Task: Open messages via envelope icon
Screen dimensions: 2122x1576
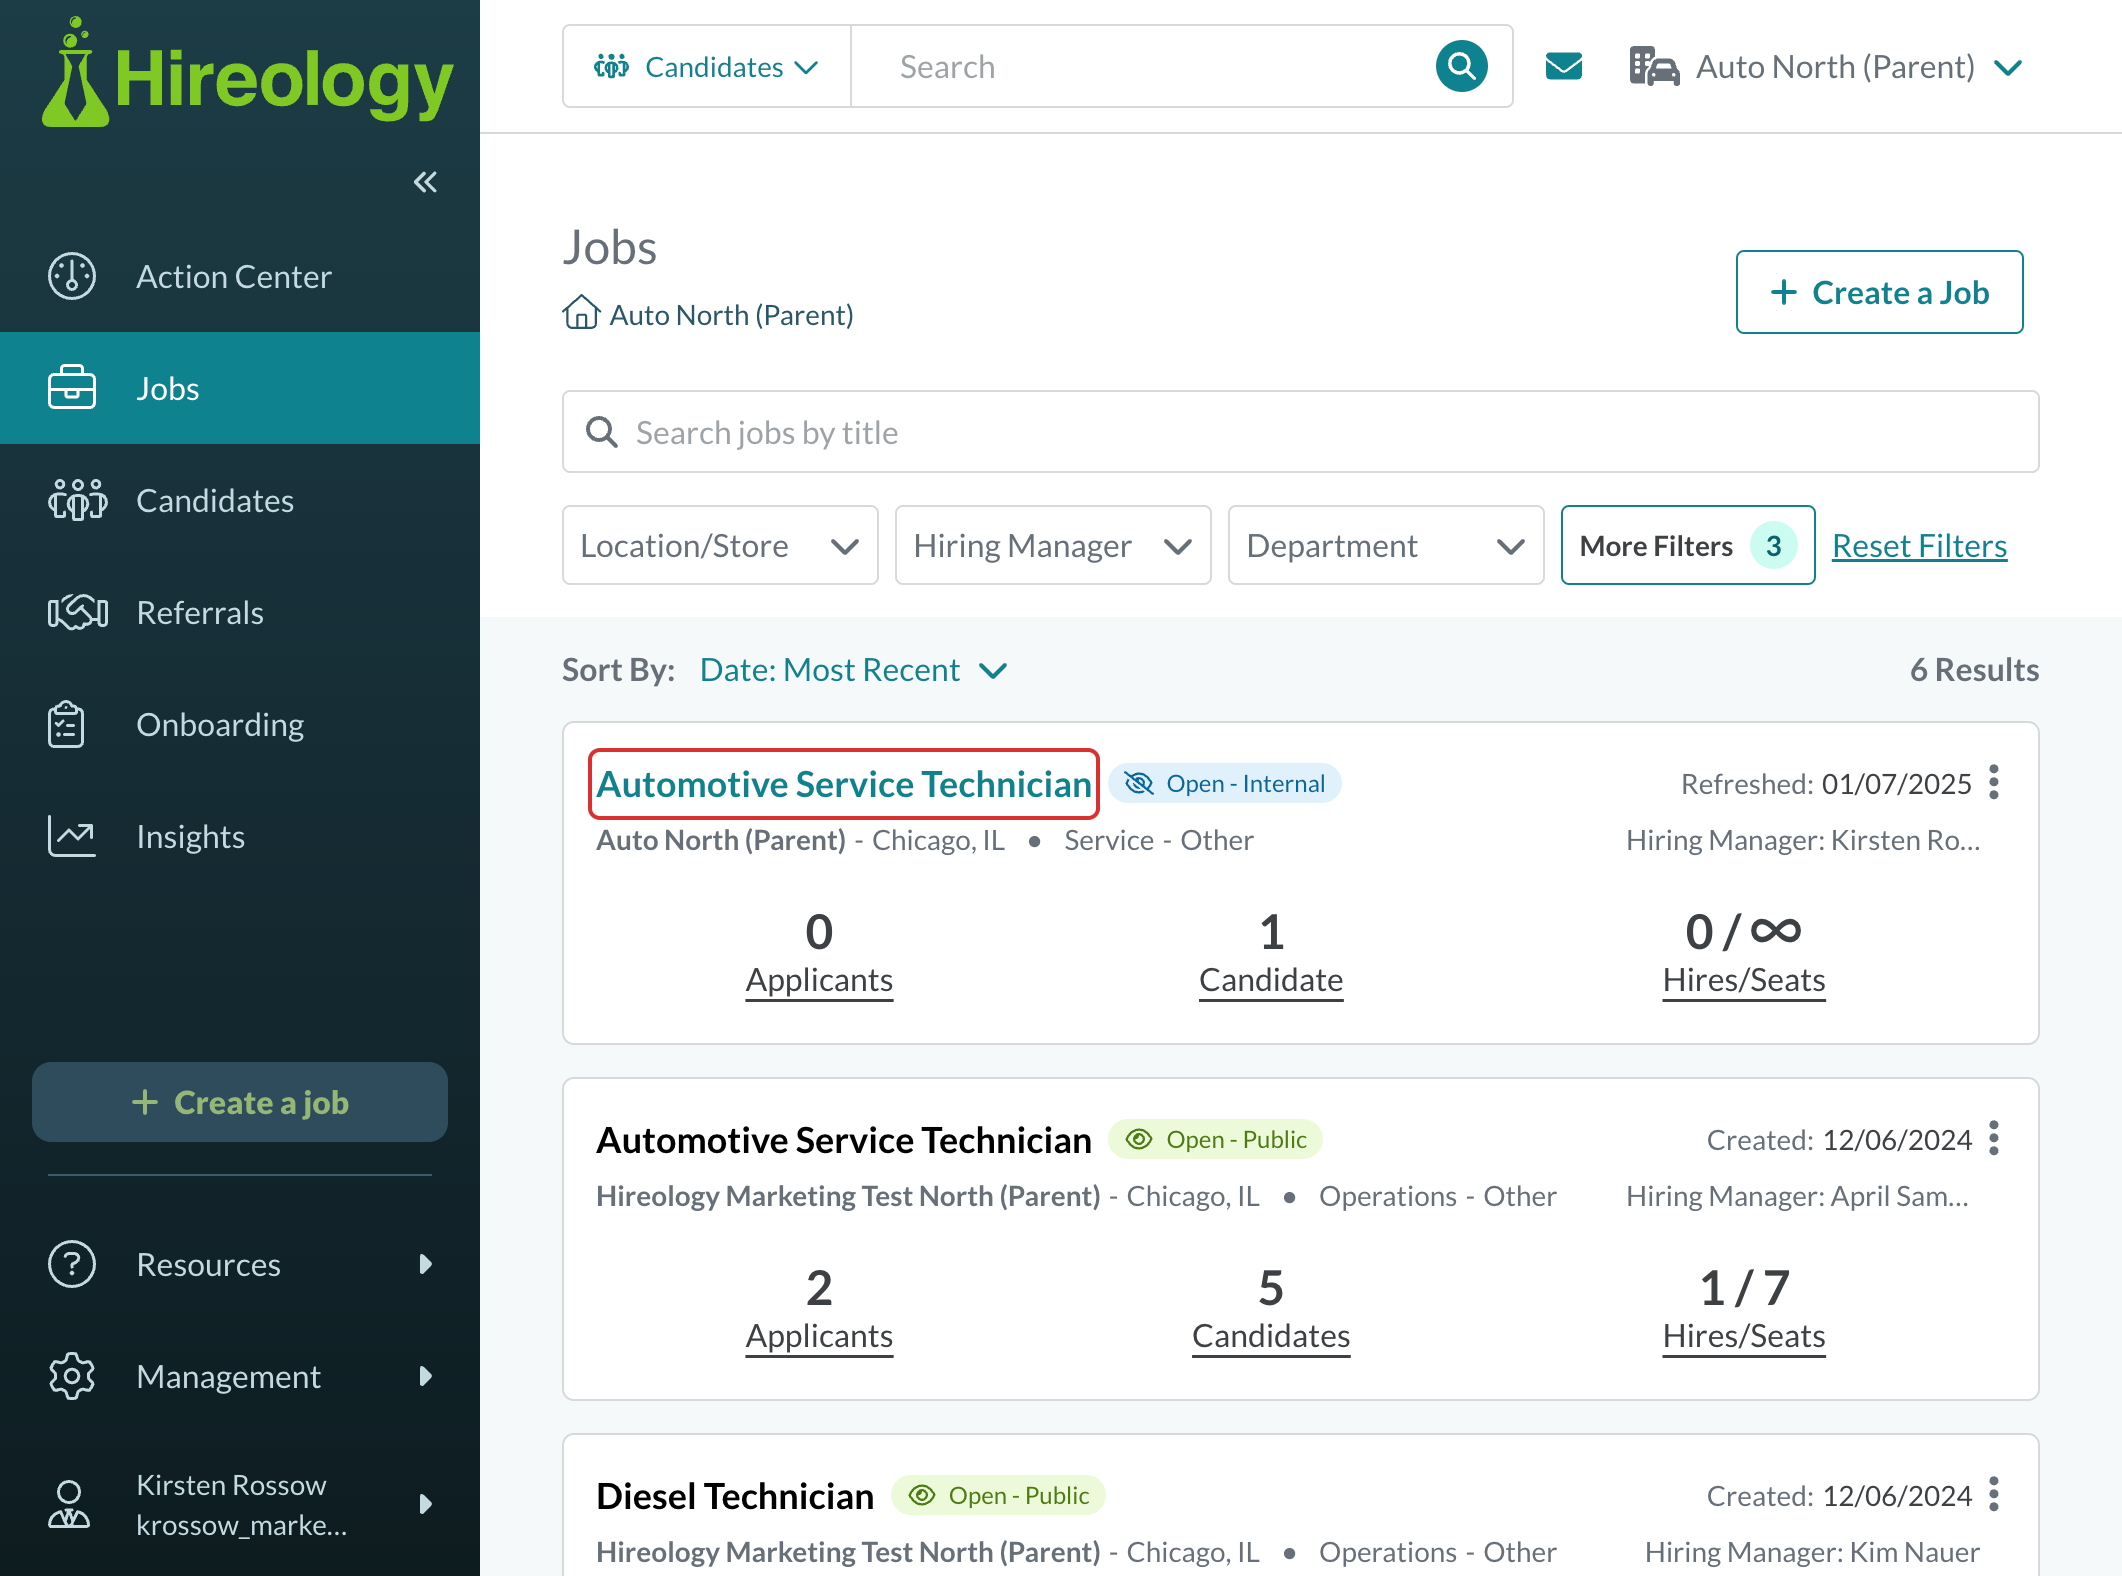Action: point(1564,67)
